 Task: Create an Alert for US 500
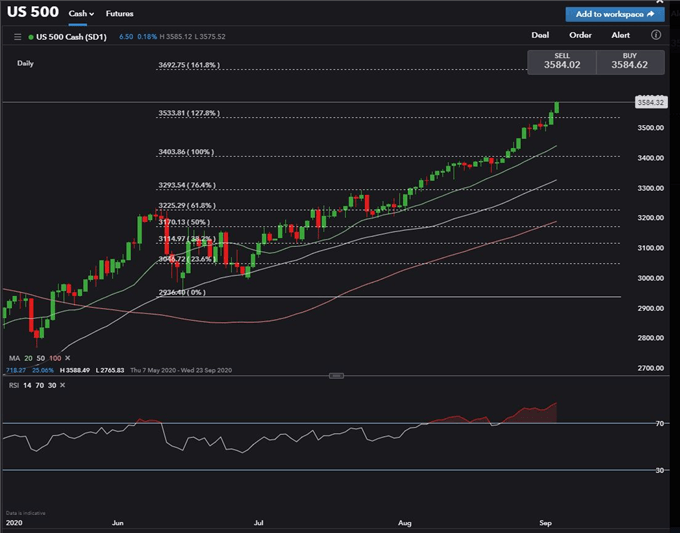click(621, 35)
